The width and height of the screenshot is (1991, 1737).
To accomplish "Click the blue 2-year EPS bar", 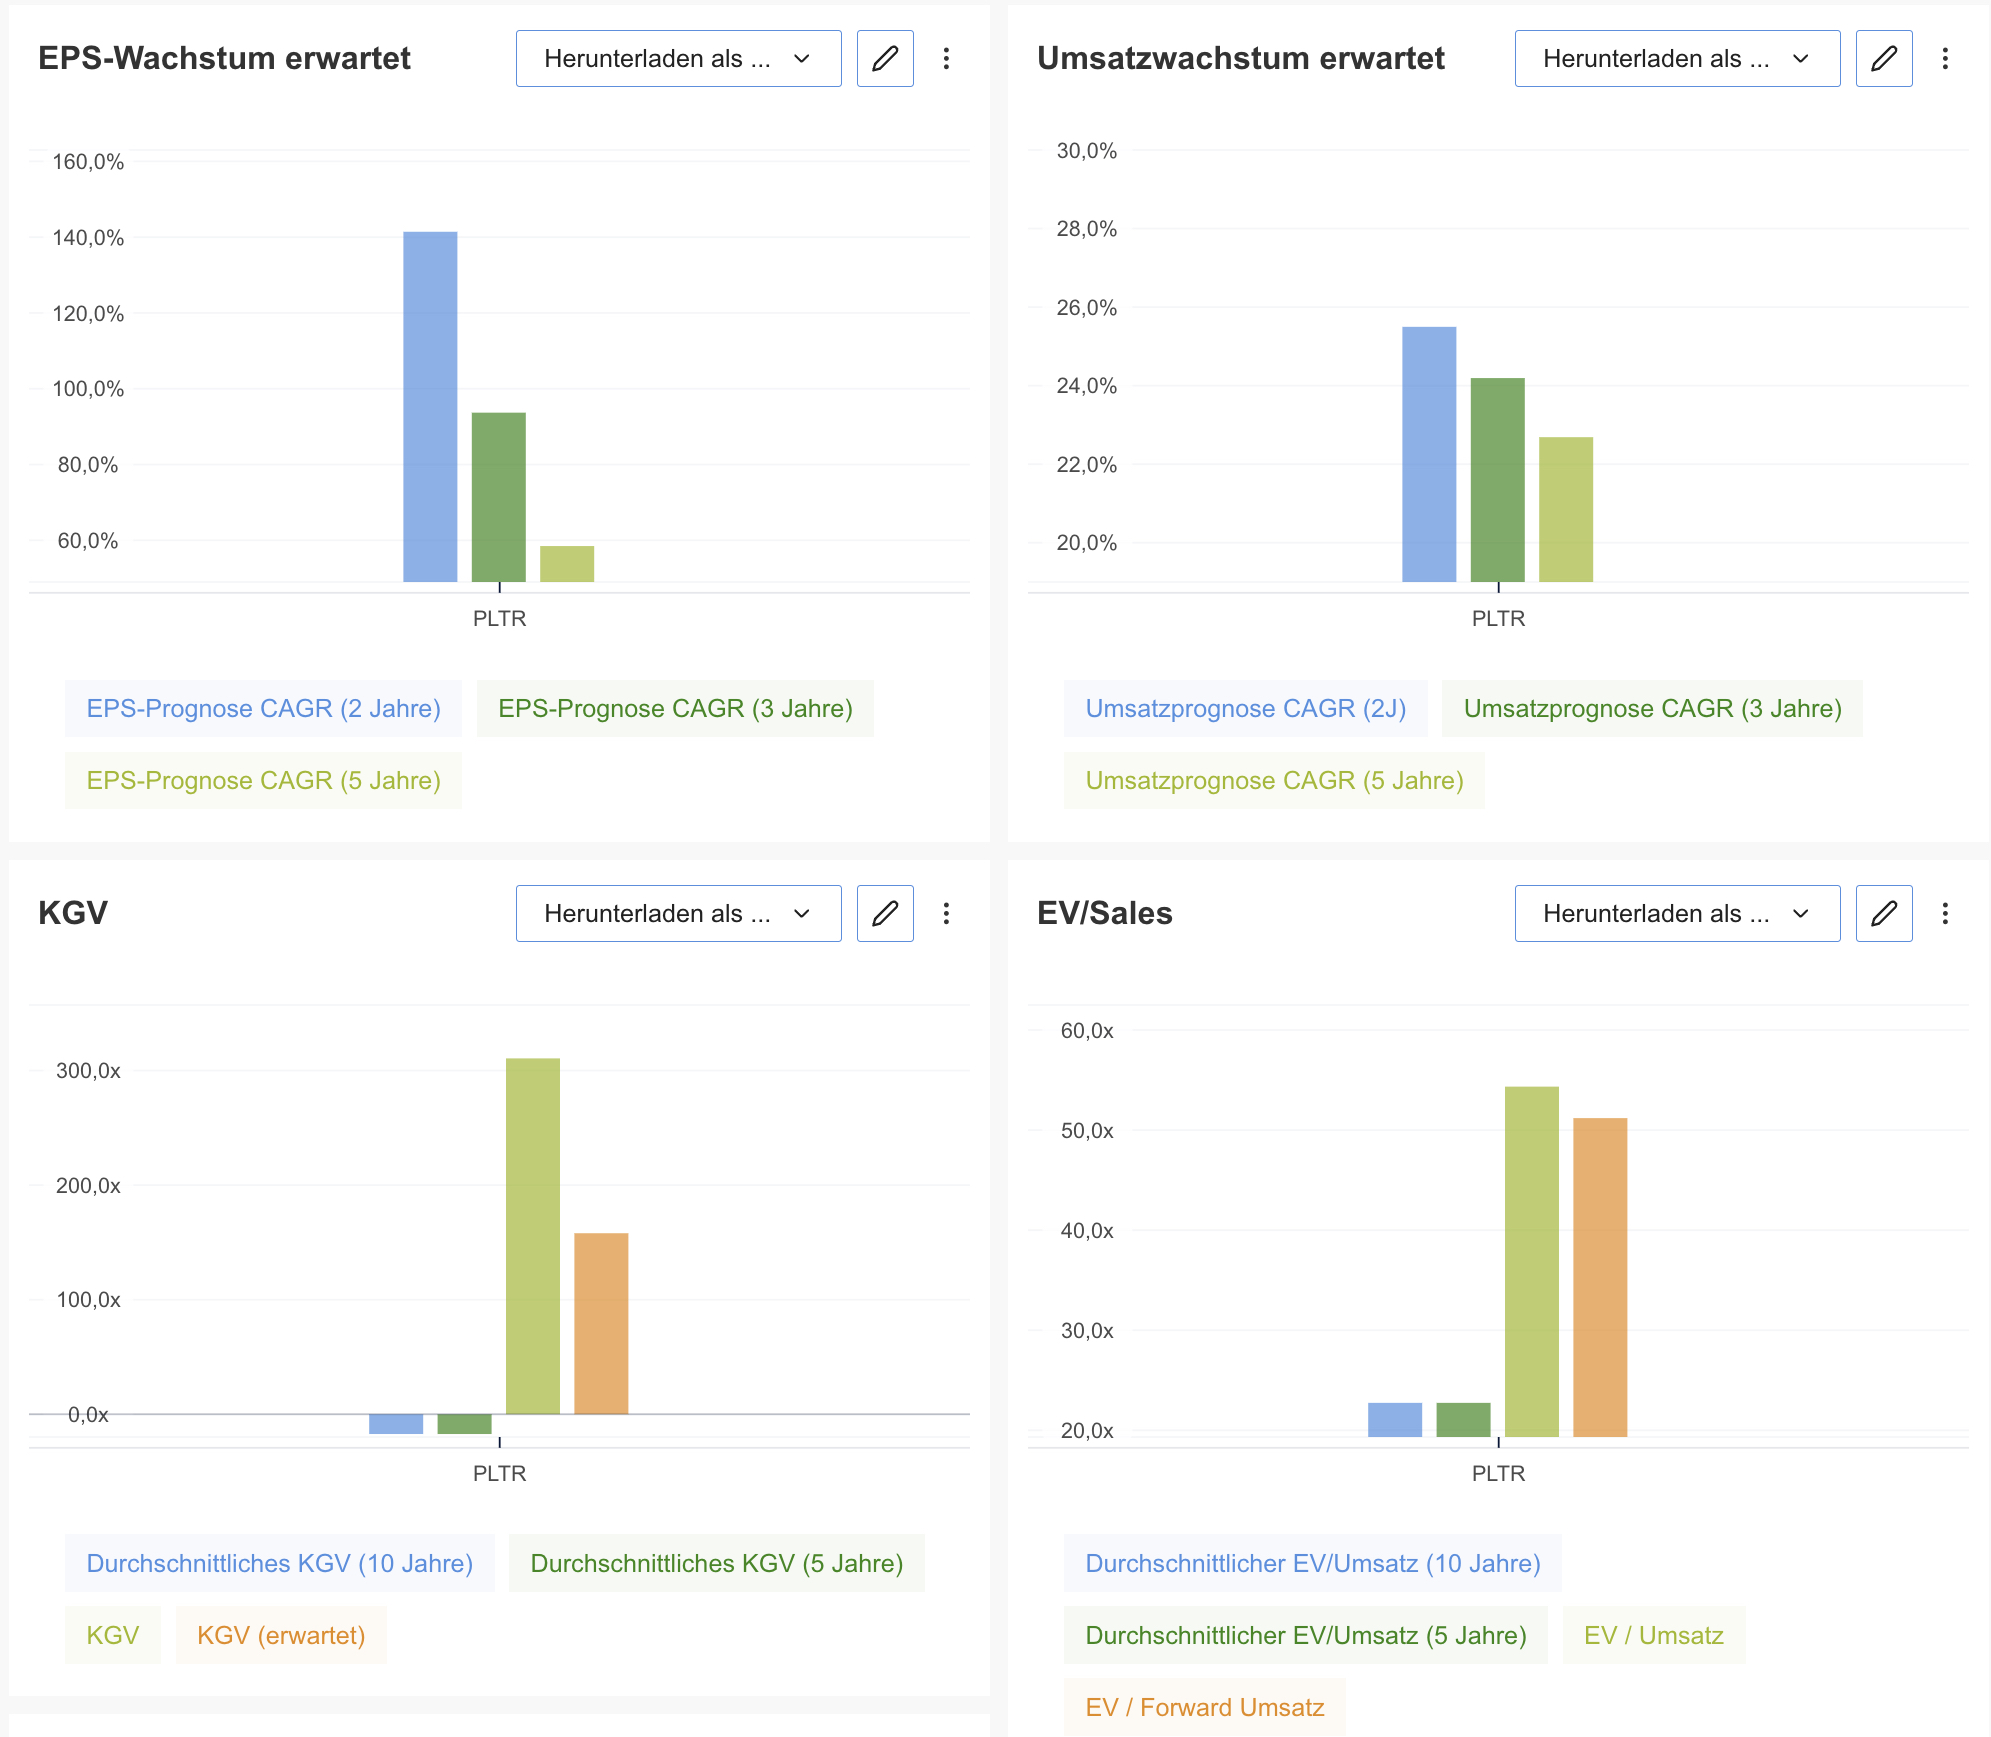I will (430, 407).
